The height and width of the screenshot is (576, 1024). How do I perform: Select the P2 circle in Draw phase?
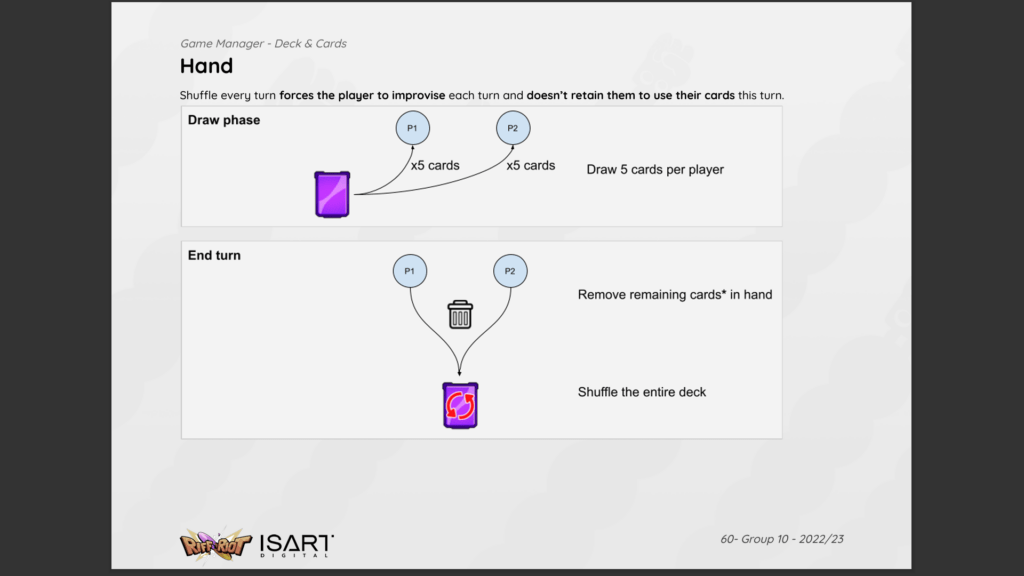pyautogui.click(x=513, y=128)
